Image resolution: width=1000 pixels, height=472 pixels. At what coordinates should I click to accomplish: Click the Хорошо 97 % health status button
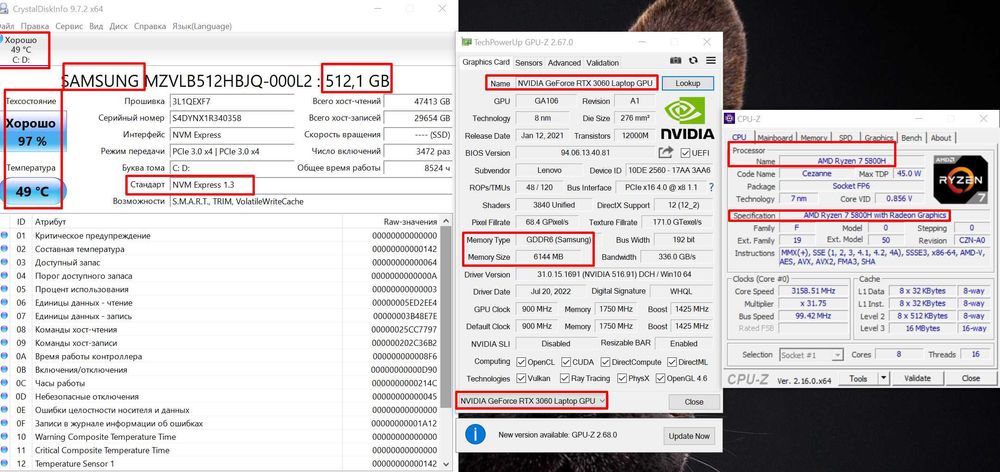point(31,131)
